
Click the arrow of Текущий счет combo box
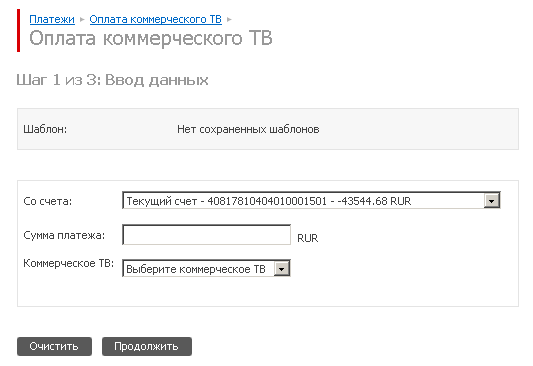pyautogui.click(x=492, y=201)
